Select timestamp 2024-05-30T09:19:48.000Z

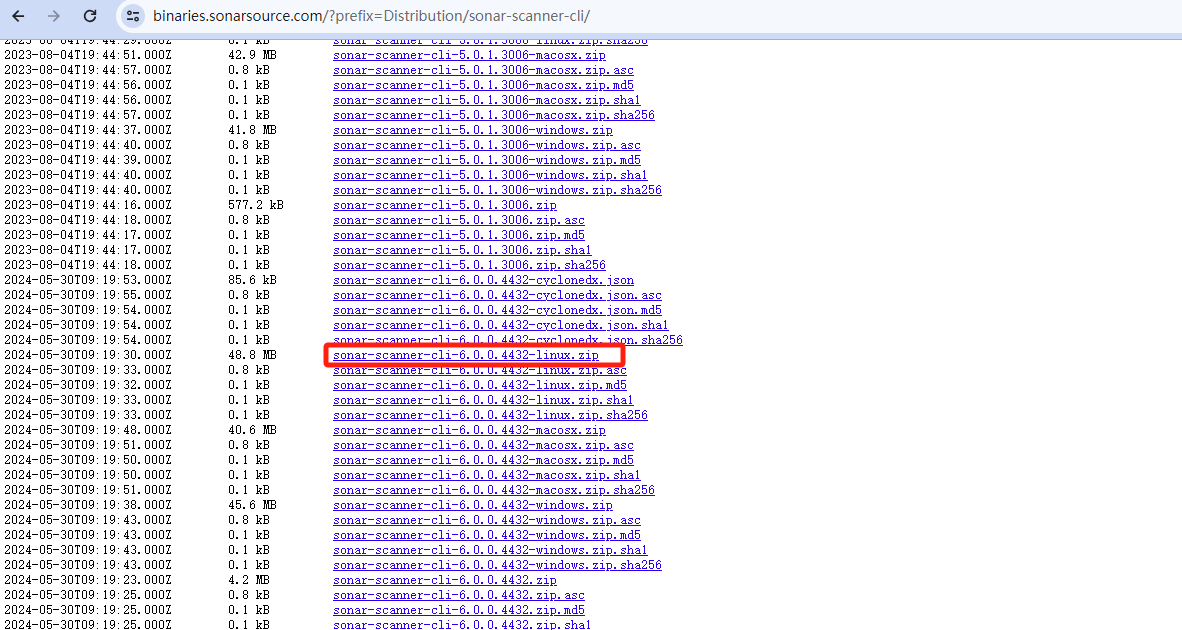pos(88,430)
